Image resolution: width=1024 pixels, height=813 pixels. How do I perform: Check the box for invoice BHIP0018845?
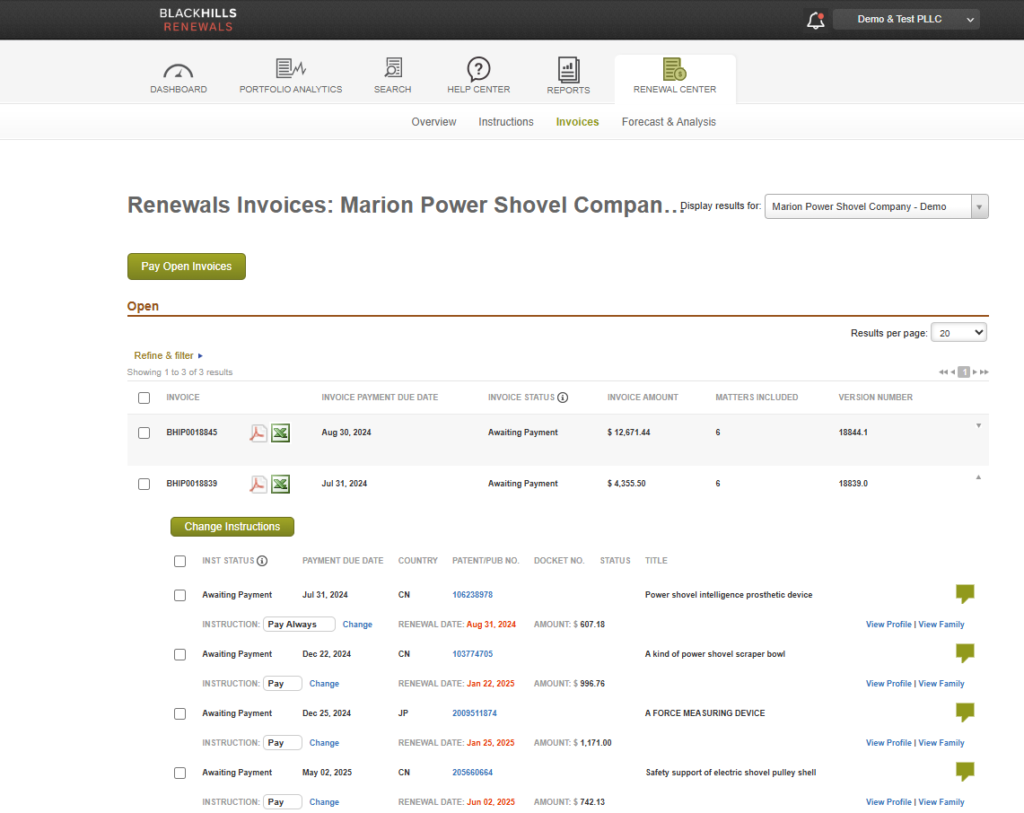144,433
